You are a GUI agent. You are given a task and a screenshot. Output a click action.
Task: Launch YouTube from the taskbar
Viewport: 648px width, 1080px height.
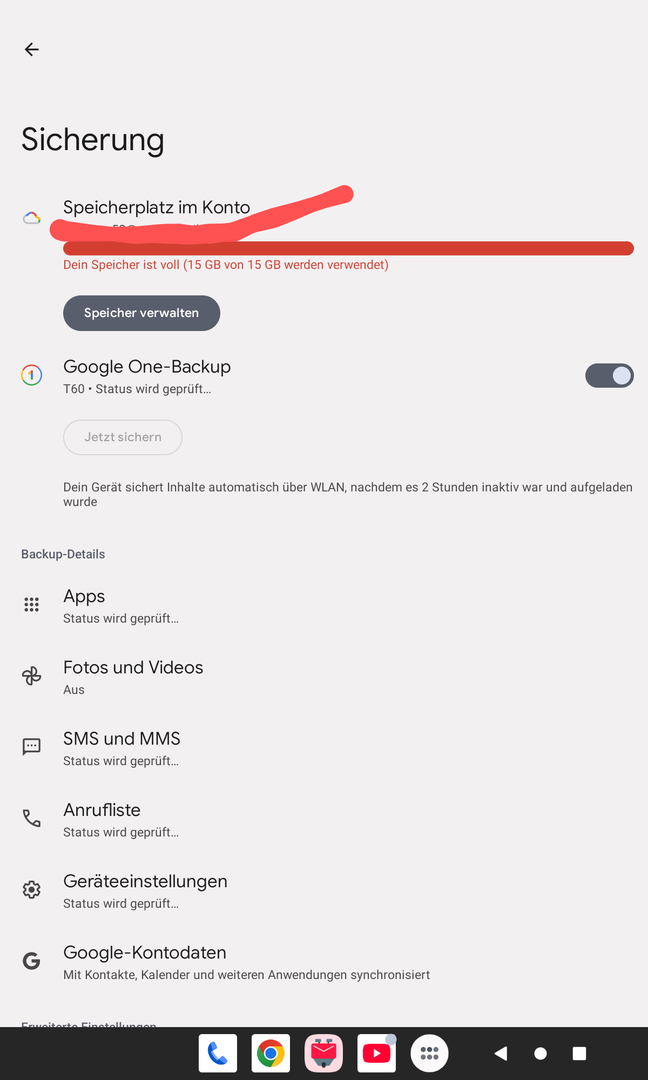tap(376, 1053)
